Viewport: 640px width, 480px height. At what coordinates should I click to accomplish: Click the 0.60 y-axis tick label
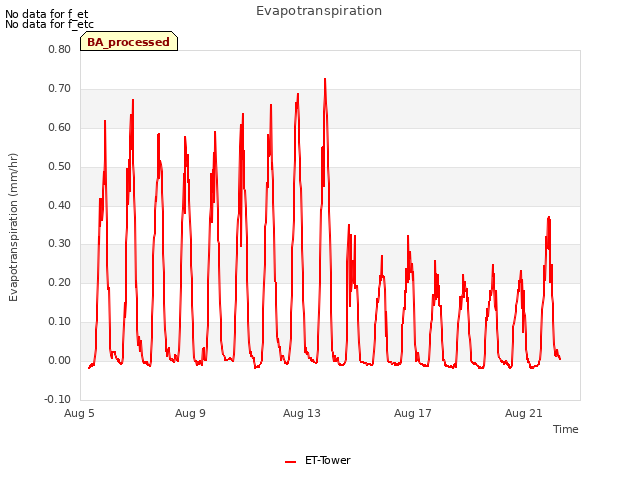point(59,127)
